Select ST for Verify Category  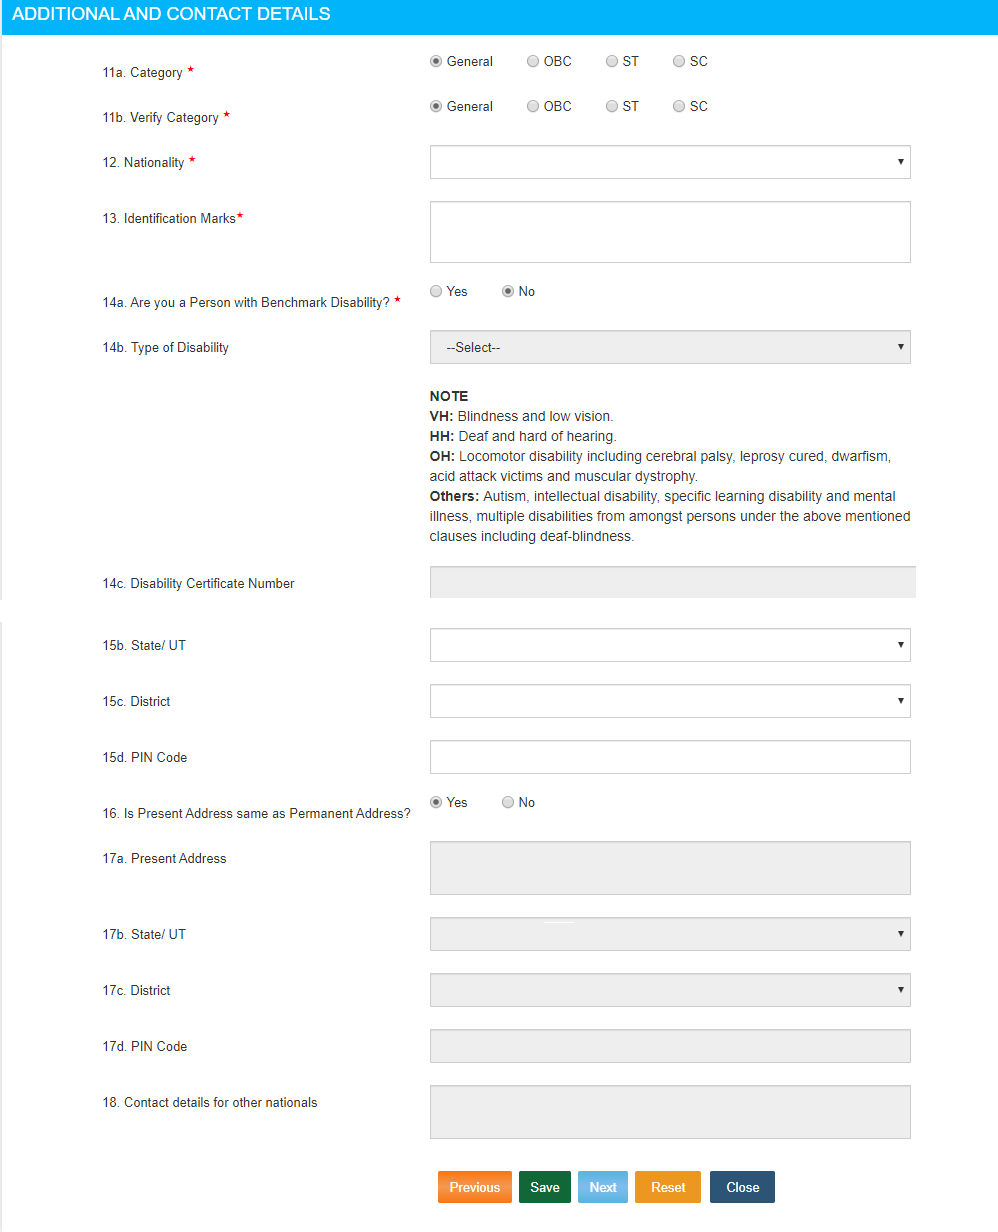coord(611,106)
